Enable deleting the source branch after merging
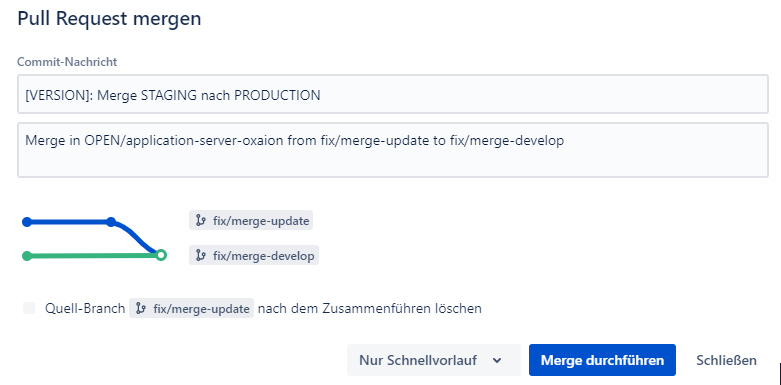 pos(29,308)
